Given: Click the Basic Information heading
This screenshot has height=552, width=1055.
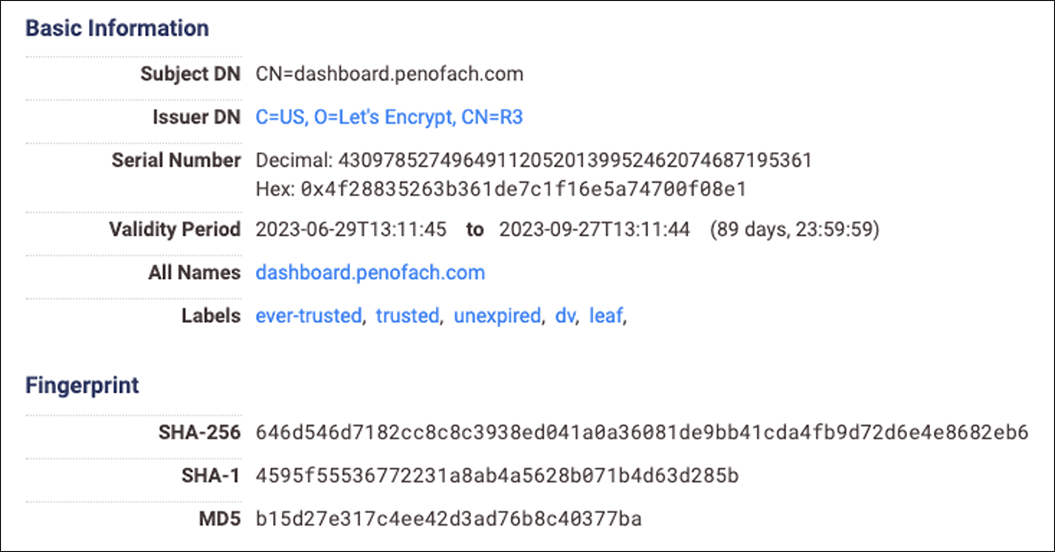Looking at the screenshot, I should [117, 28].
